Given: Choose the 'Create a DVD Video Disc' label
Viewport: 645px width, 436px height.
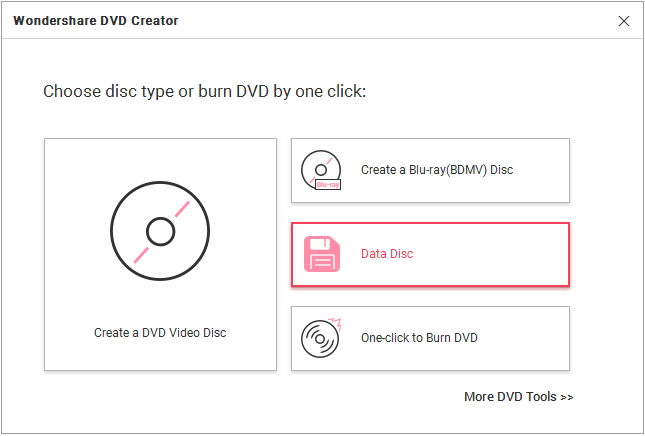Looking at the screenshot, I should pyautogui.click(x=160, y=333).
